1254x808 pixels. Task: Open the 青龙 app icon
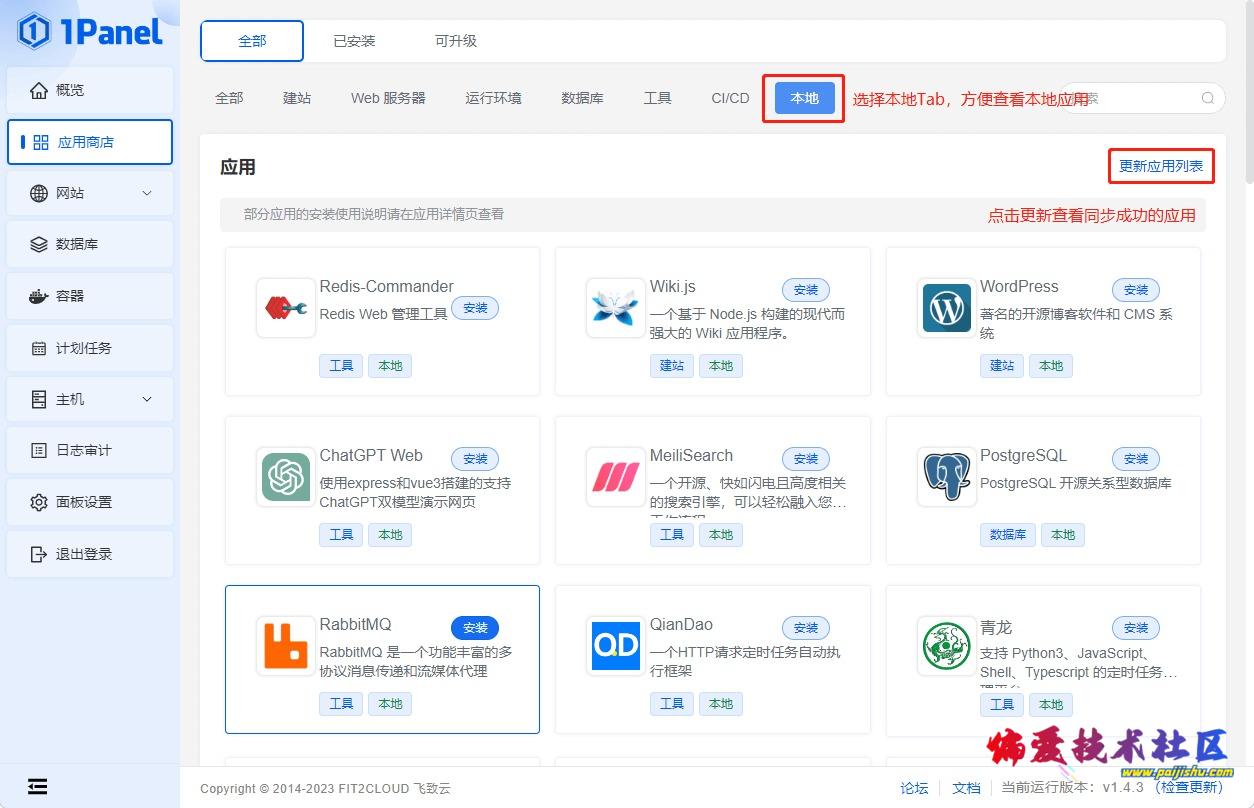[946, 646]
